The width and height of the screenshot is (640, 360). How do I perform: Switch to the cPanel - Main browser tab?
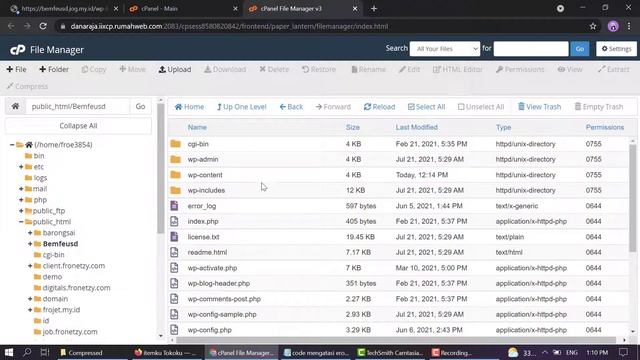click(x=182, y=9)
